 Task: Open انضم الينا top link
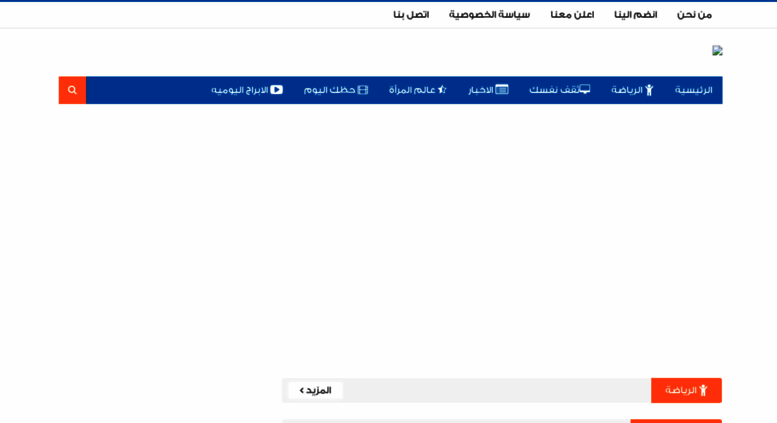(x=636, y=15)
